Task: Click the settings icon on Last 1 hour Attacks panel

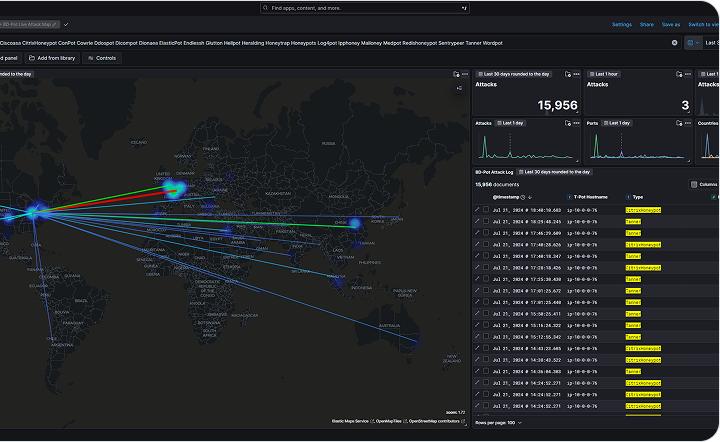Action: (x=679, y=74)
